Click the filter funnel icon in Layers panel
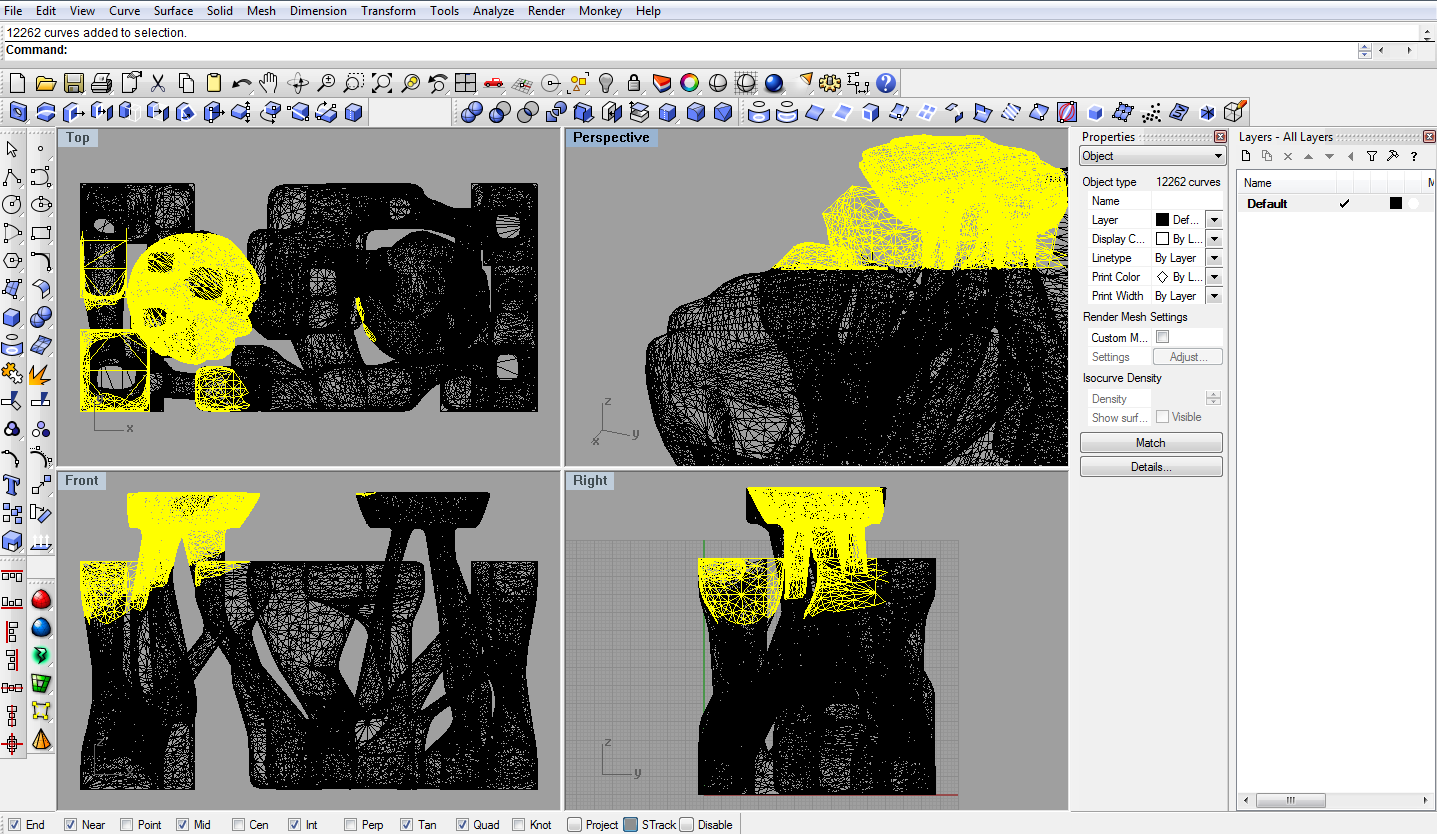Viewport: 1437px width, 834px height. click(x=1372, y=156)
